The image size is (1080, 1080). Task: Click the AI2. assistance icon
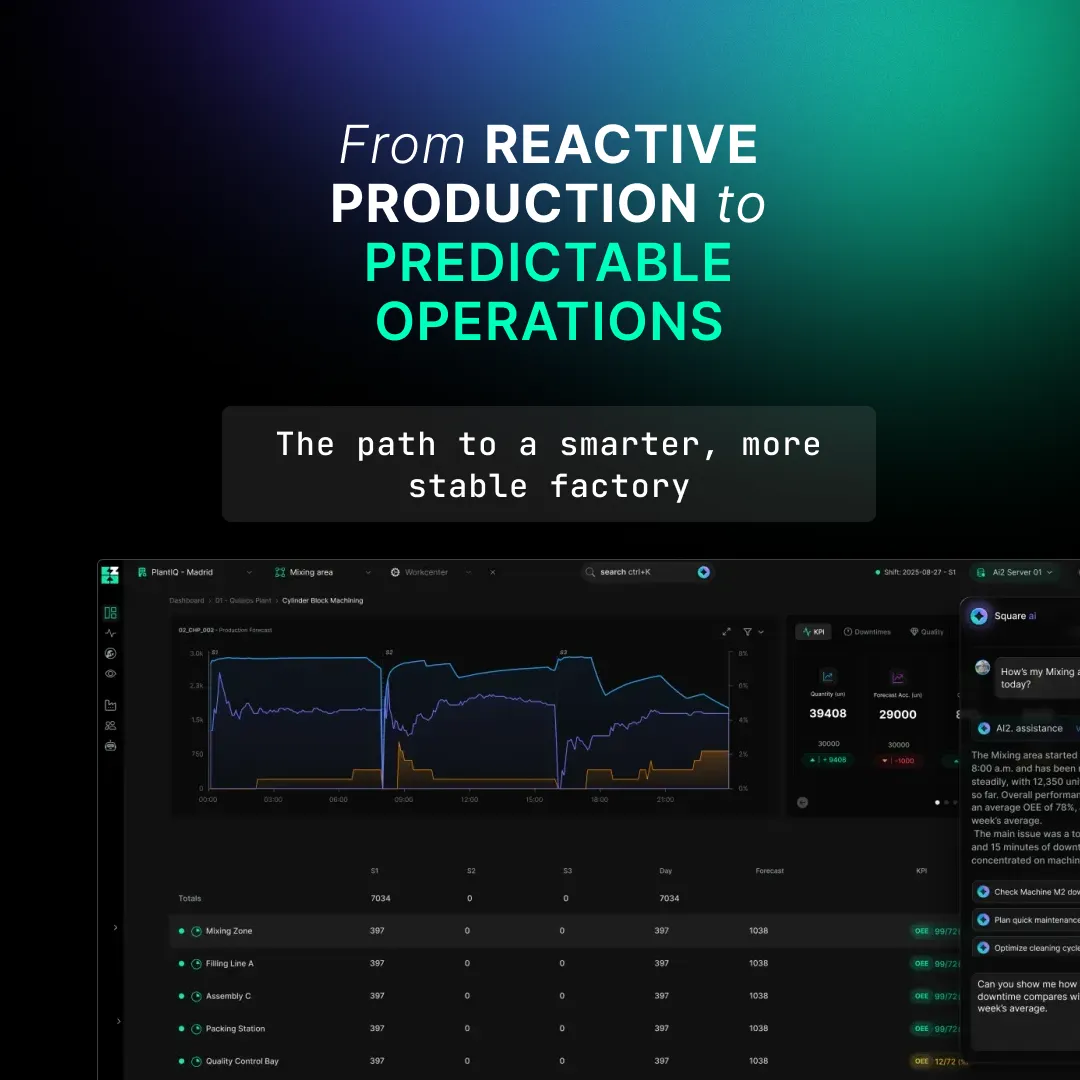[x=984, y=728]
